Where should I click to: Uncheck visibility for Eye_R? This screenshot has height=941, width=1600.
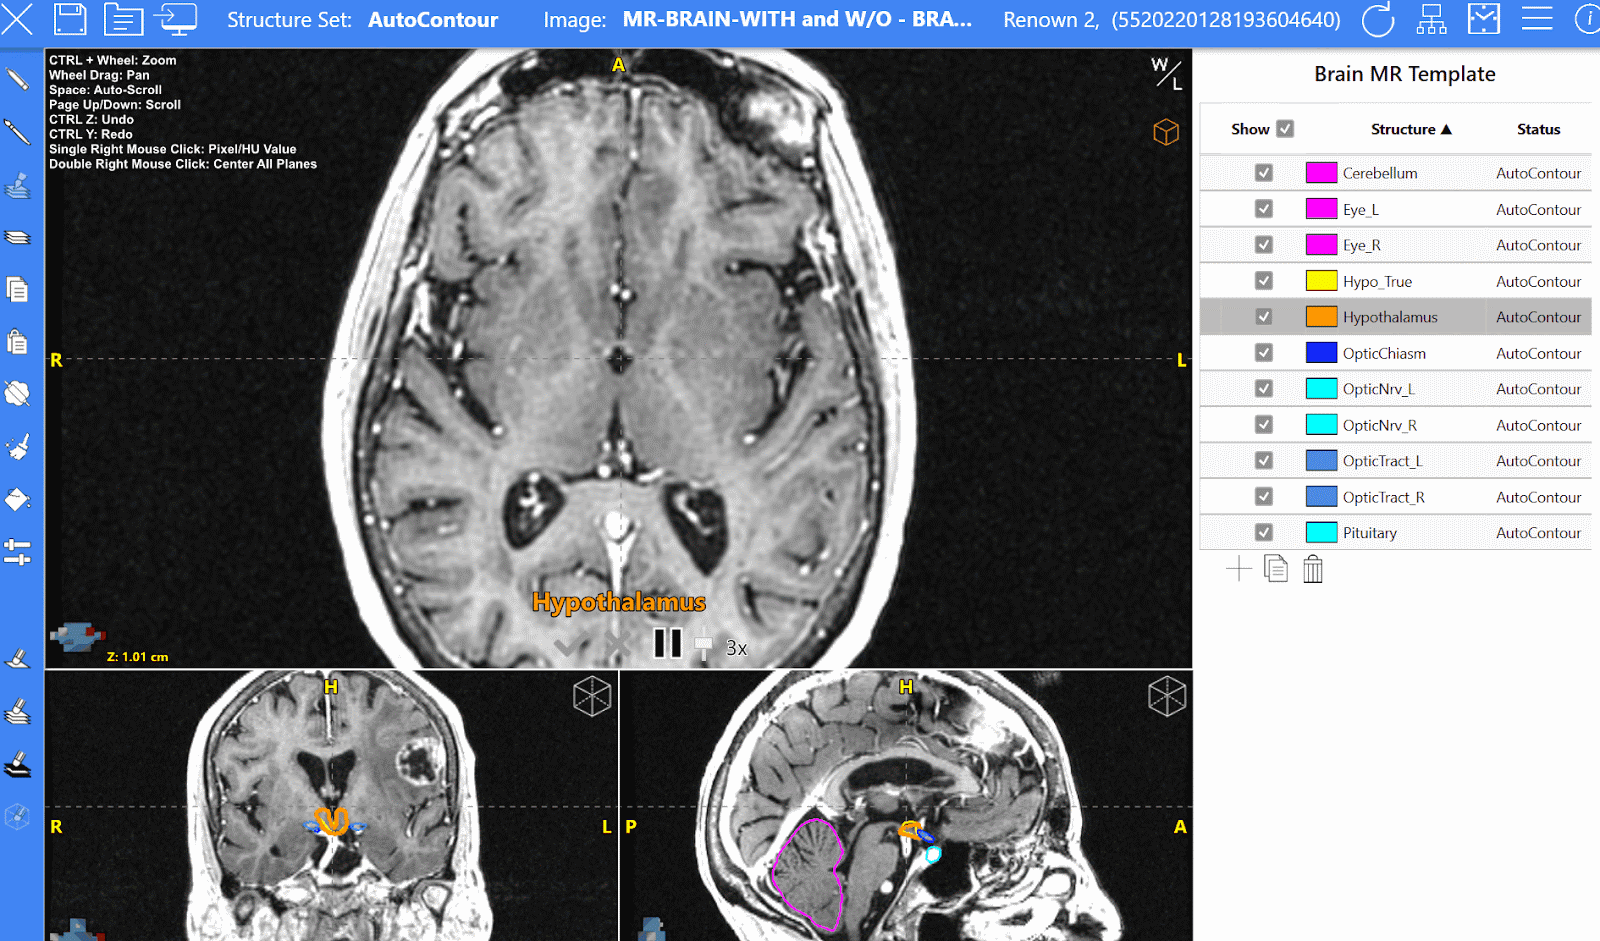pos(1264,245)
